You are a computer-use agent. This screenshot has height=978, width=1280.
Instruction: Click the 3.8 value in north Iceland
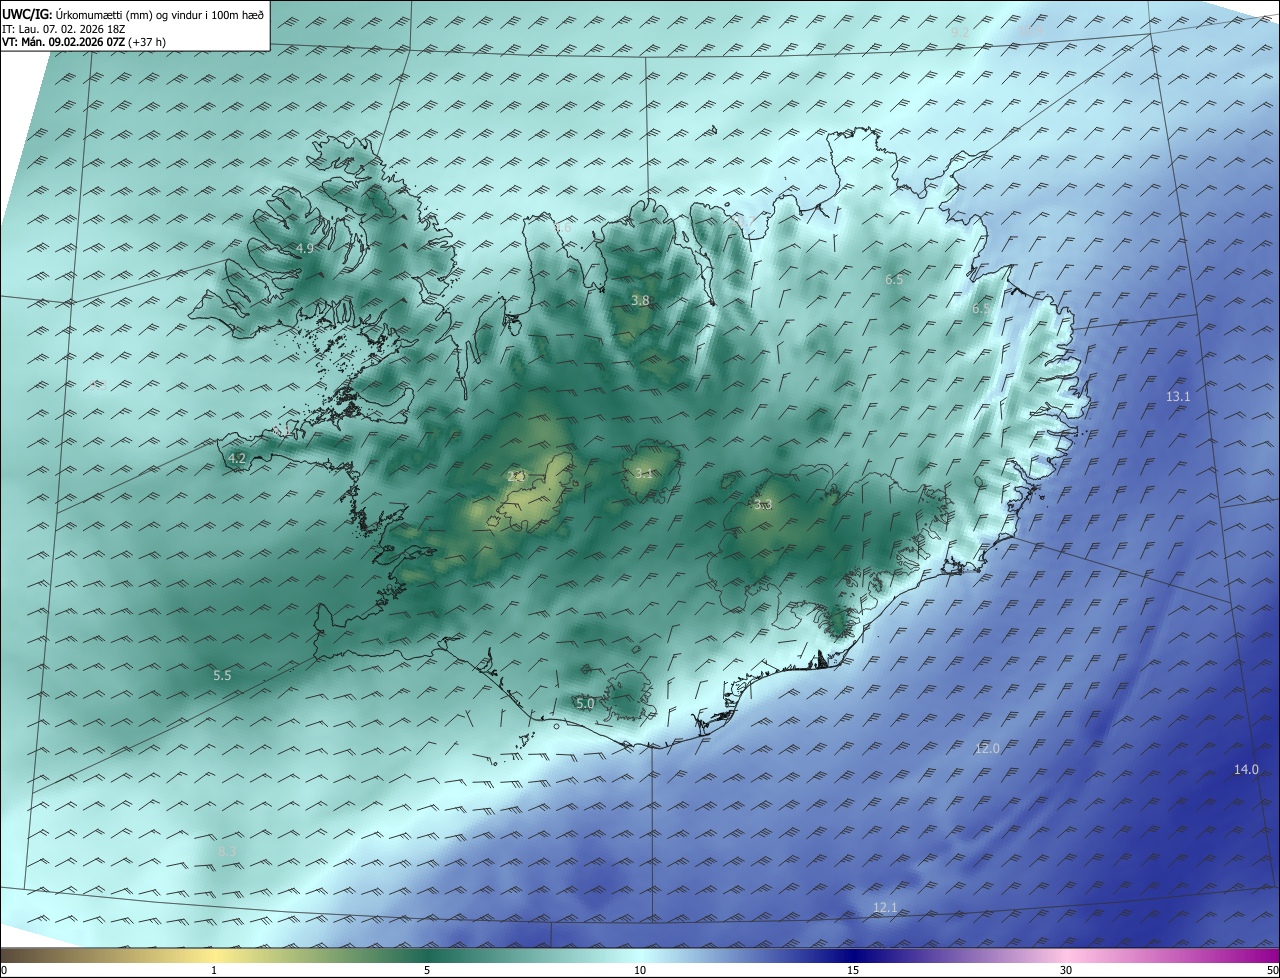[640, 300]
